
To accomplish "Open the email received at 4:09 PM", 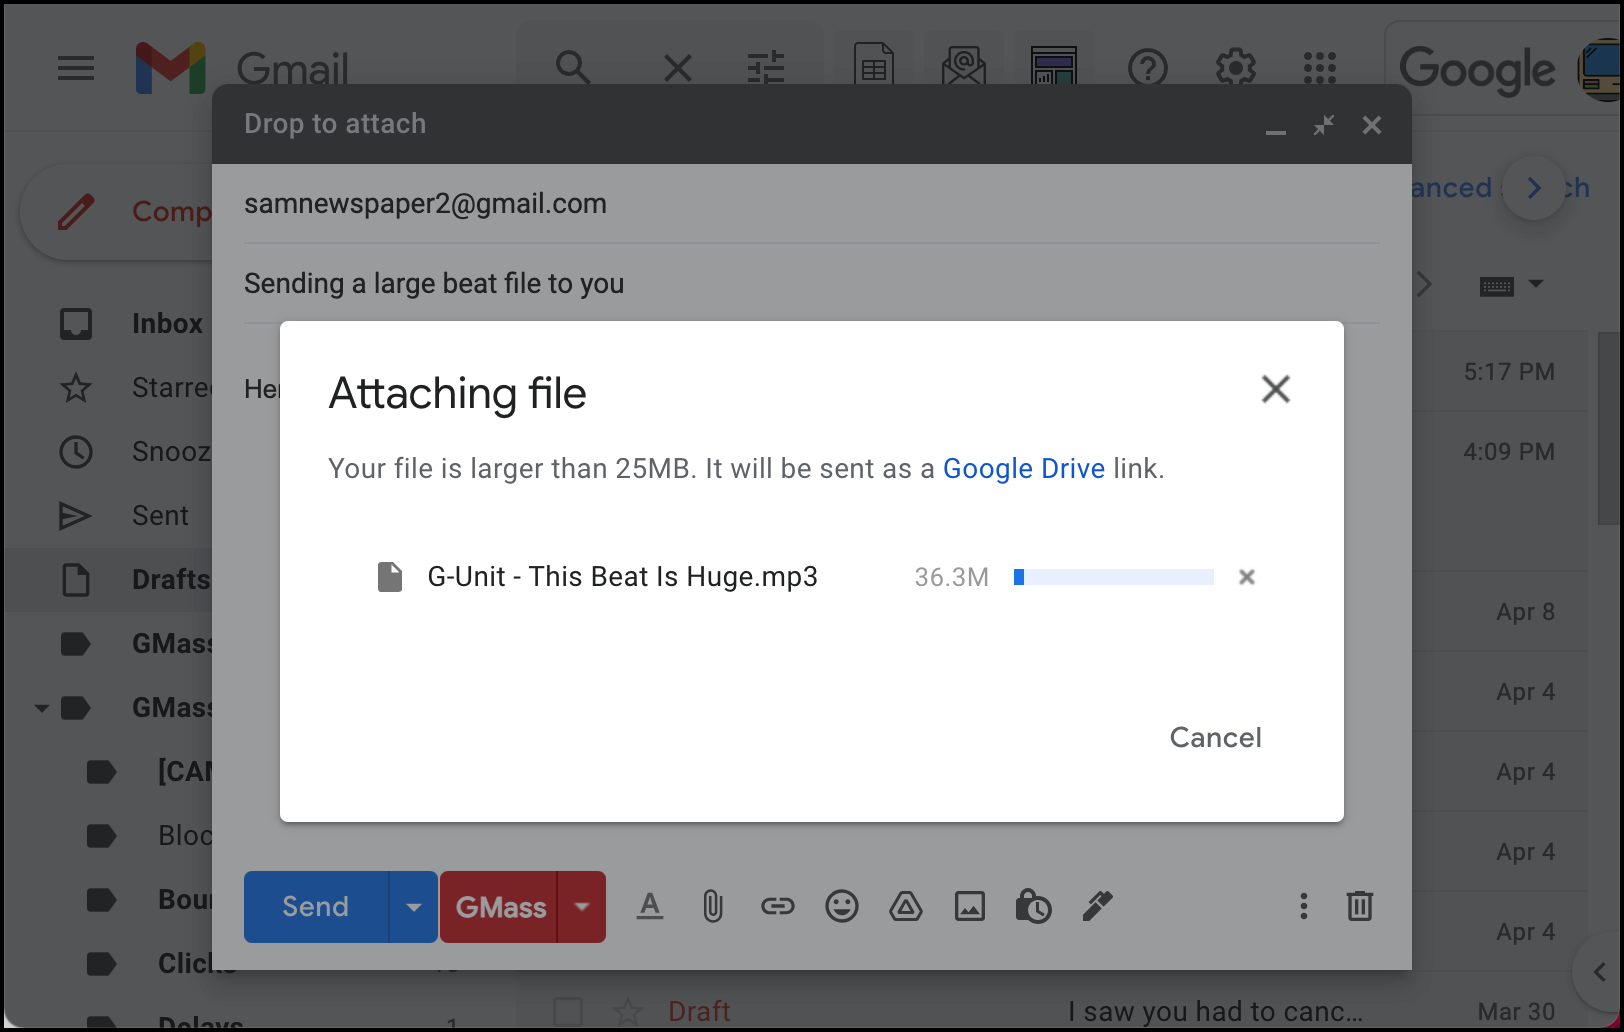I will 1508,452.
